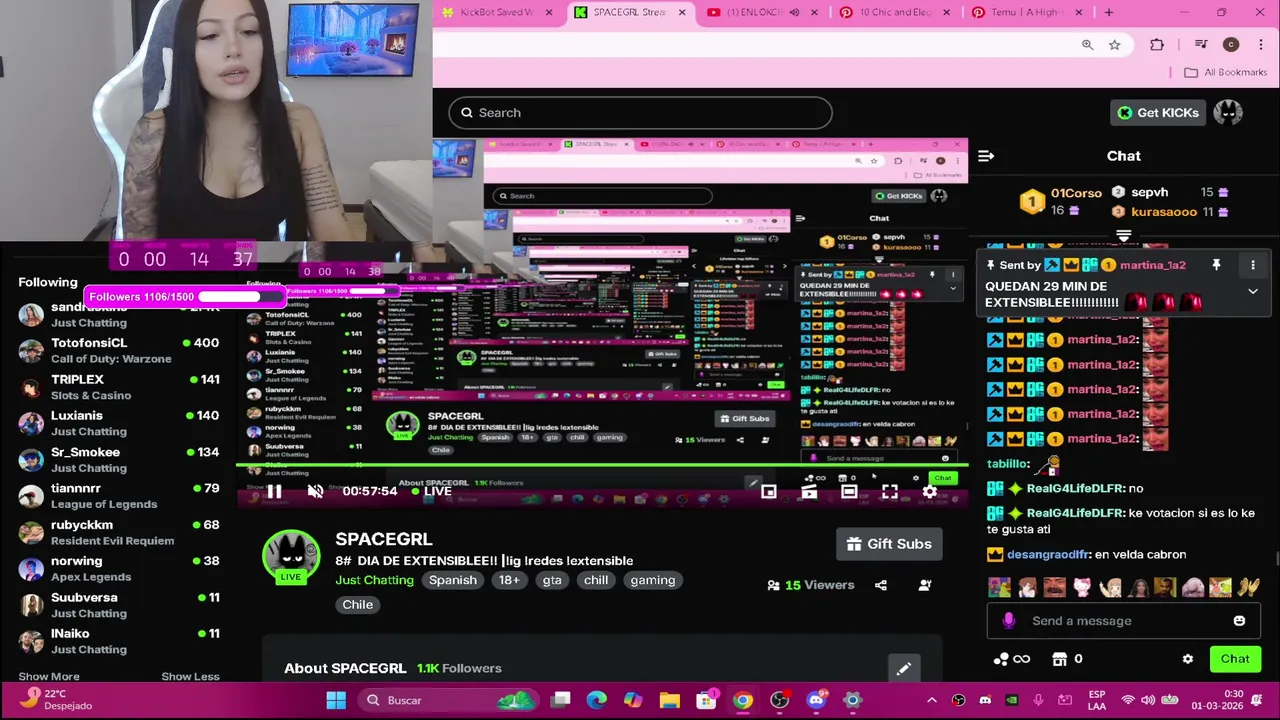
Task: Open the All Bookmarks folder
Action: point(1225,72)
